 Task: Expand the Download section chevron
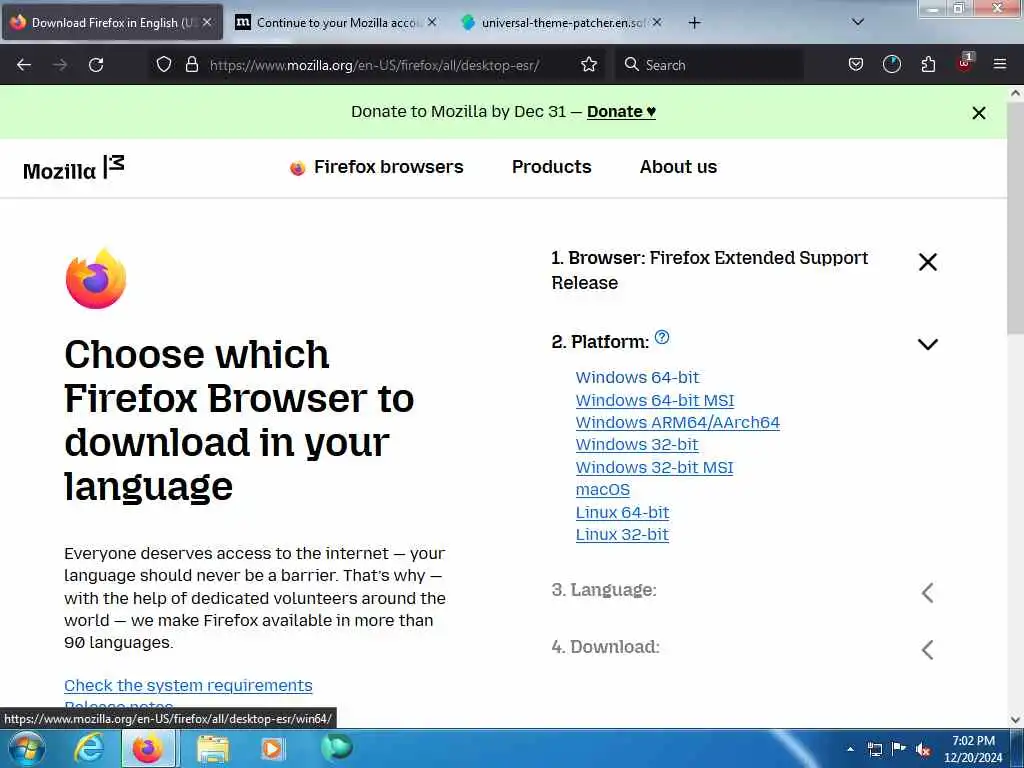tap(927, 650)
